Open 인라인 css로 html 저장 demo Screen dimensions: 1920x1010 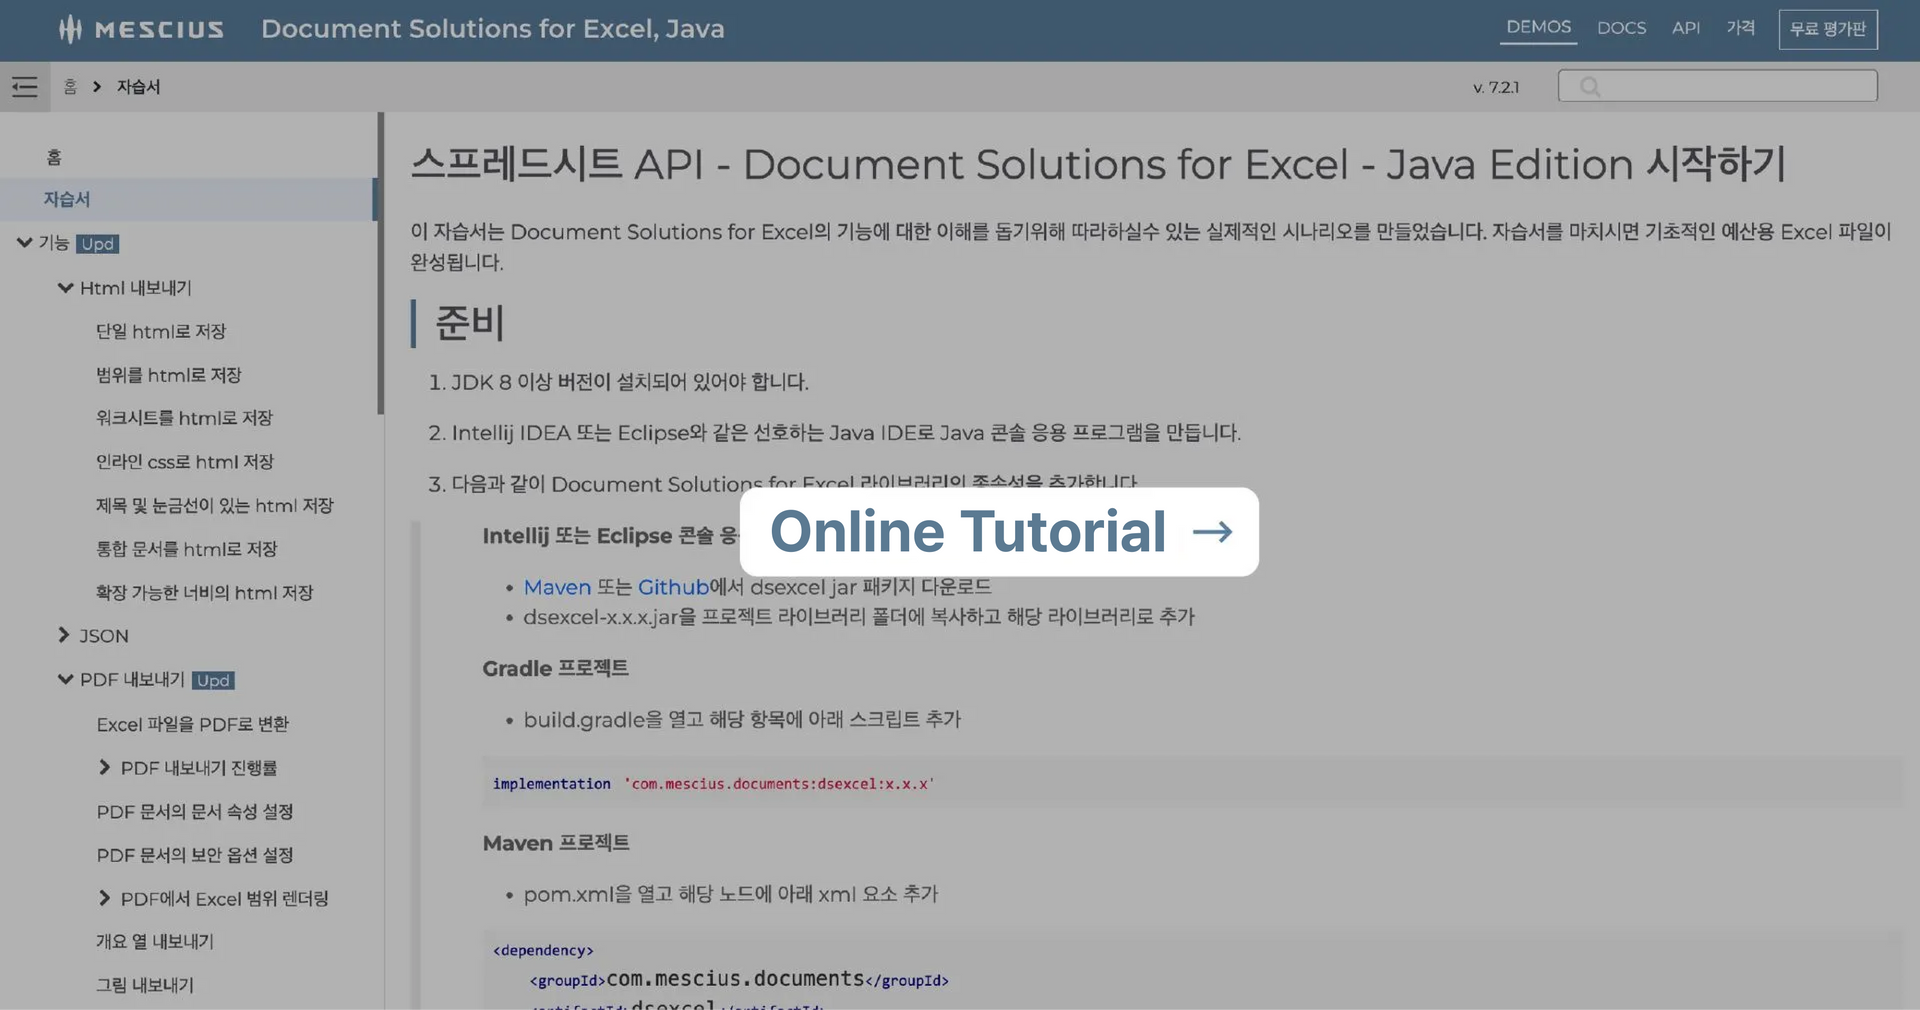coord(185,462)
